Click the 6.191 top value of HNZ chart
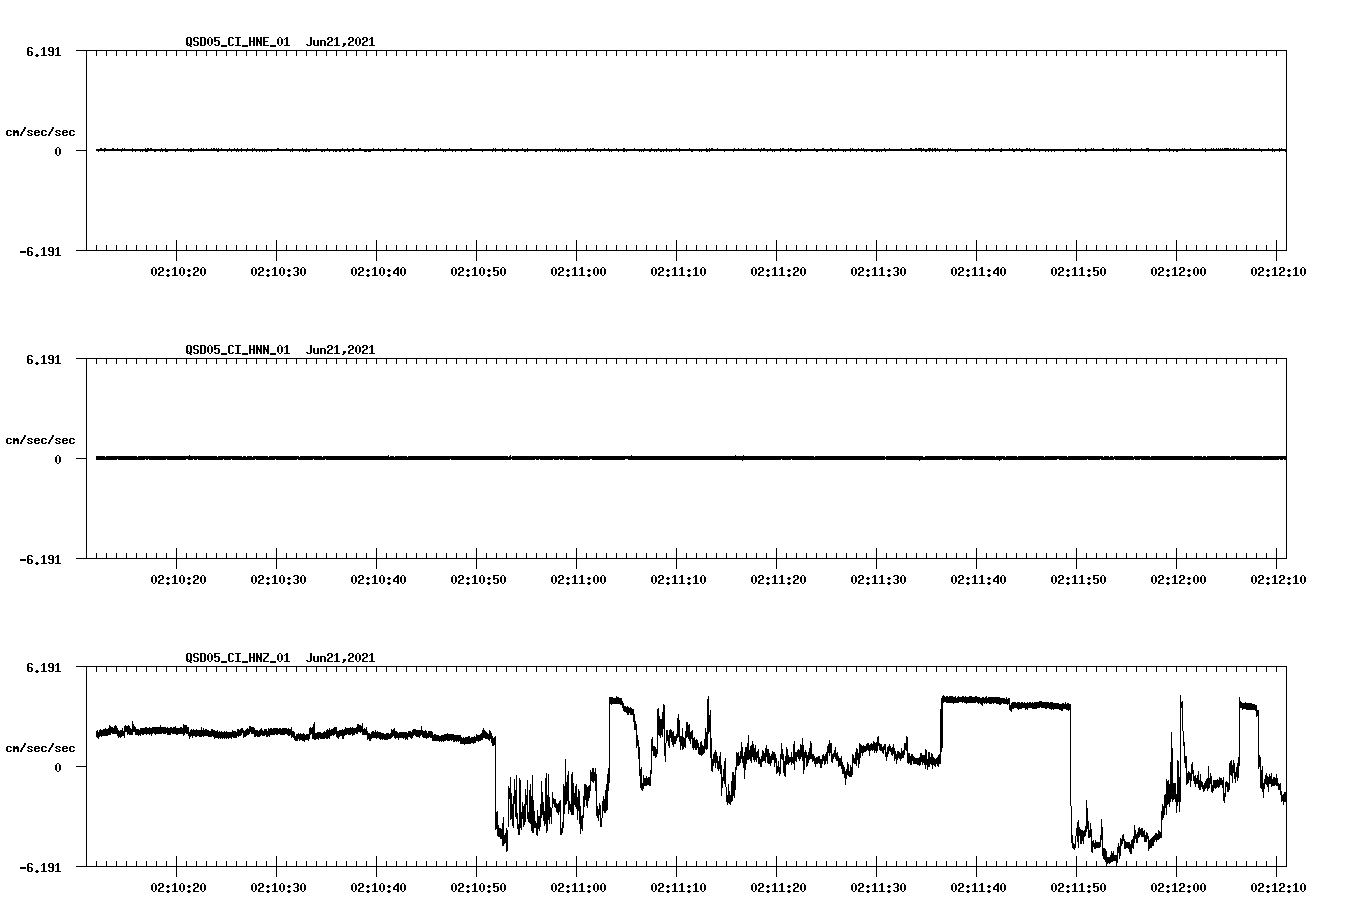This screenshot has width=1358, height=924. 44,667
